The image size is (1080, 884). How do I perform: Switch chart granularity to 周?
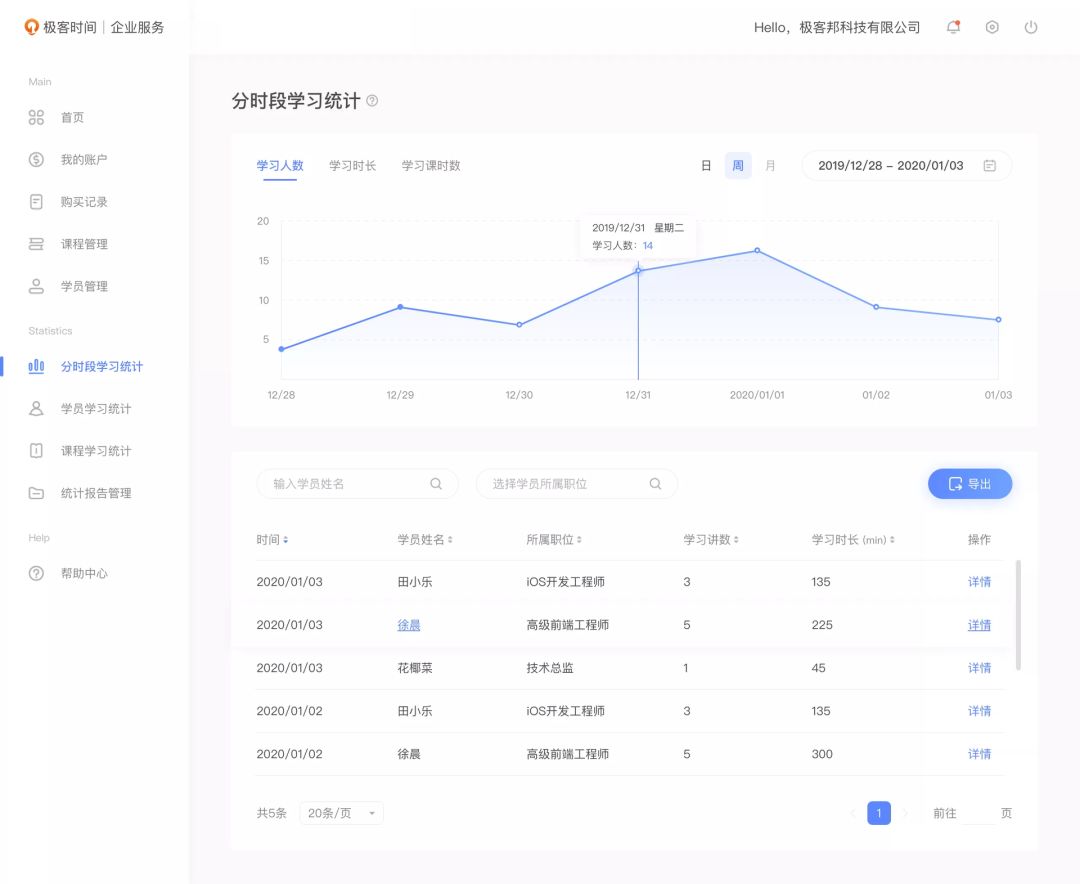738,165
